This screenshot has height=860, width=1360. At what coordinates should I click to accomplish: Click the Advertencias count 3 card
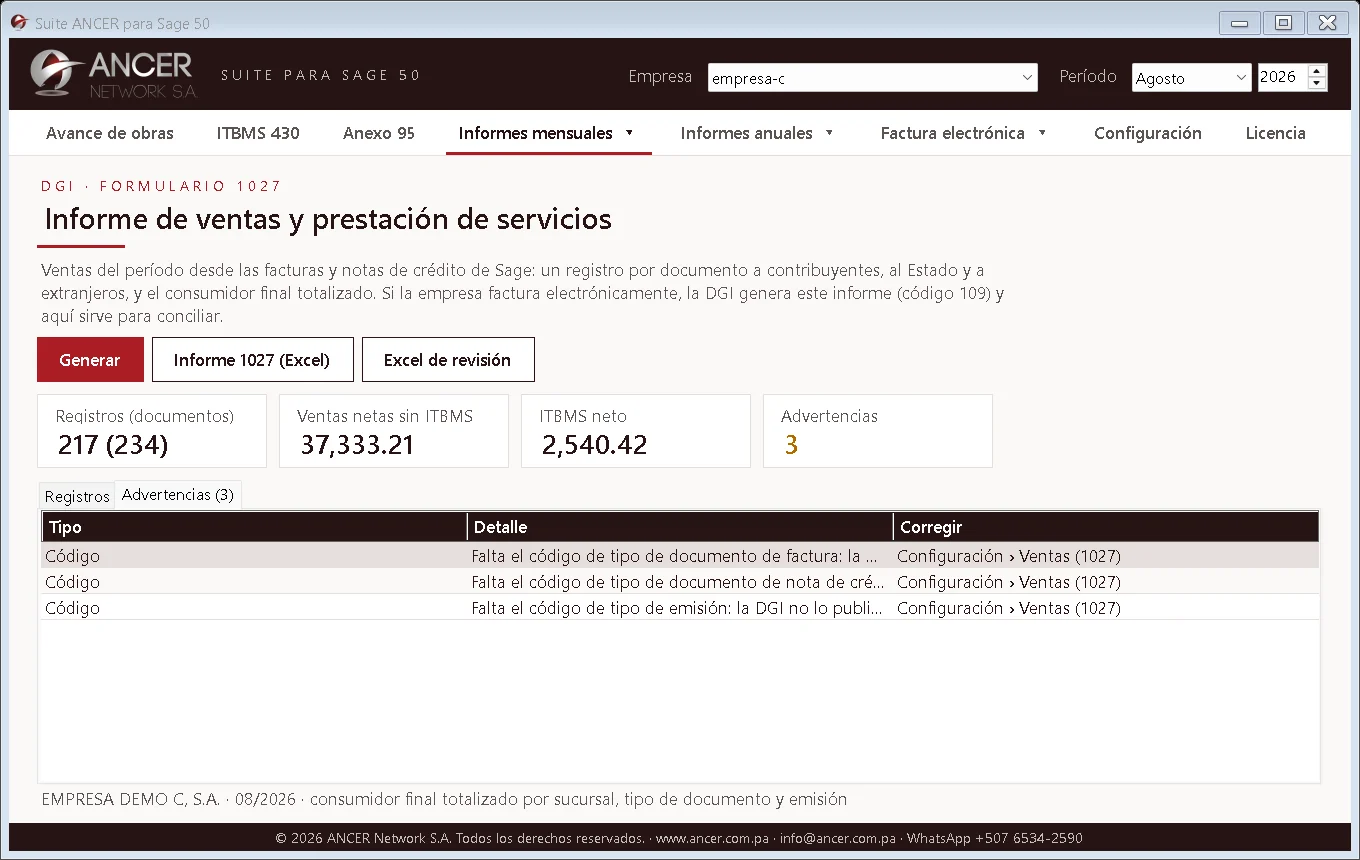coord(878,431)
